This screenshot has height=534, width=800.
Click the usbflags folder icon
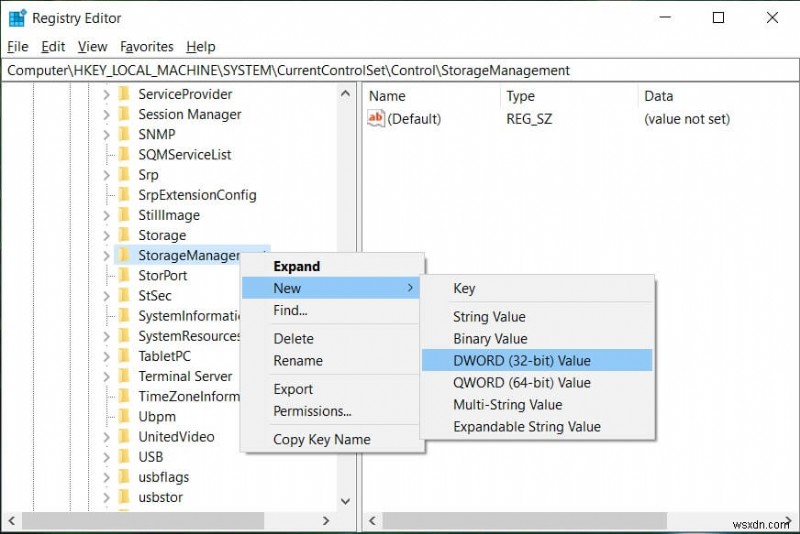(x=124, y=477)
